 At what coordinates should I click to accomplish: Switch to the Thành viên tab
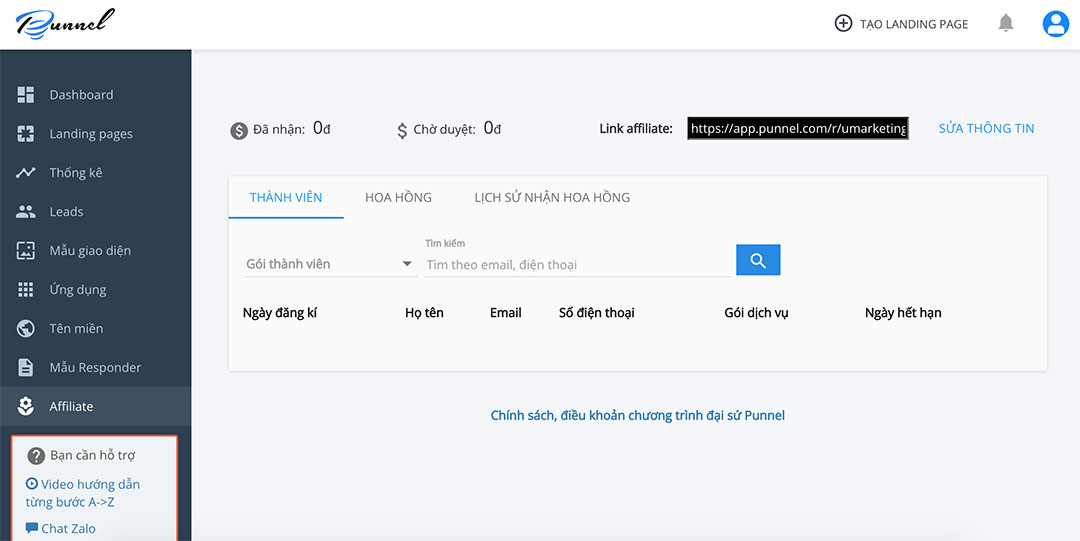286,198
